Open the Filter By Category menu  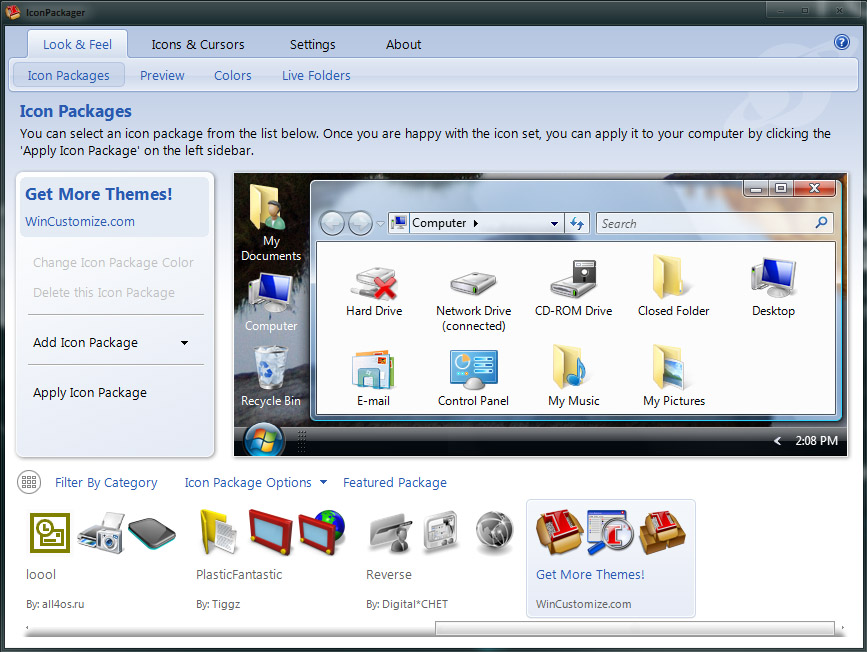coord(106,482)
